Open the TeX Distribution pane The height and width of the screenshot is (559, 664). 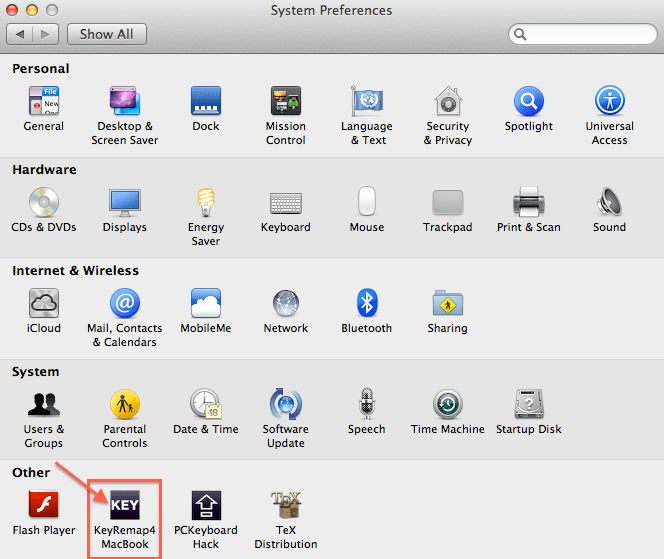(x=285, y=505)
